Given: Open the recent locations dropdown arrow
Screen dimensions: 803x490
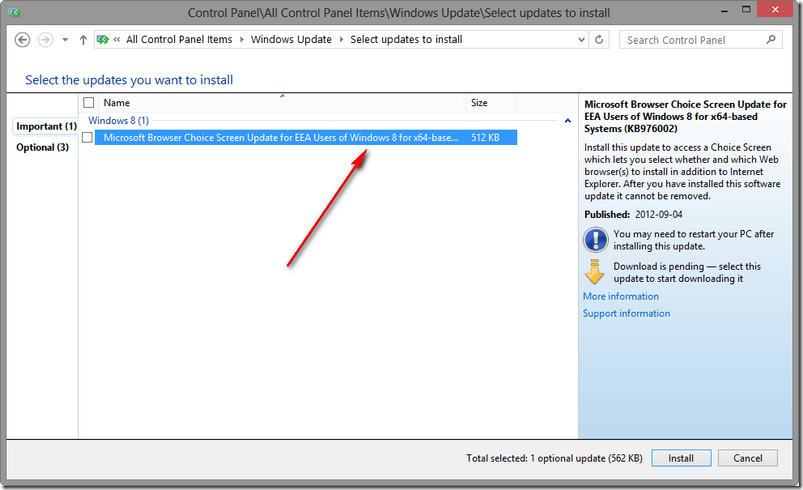Looking at the screenshot, I should [x=65, y=40].
